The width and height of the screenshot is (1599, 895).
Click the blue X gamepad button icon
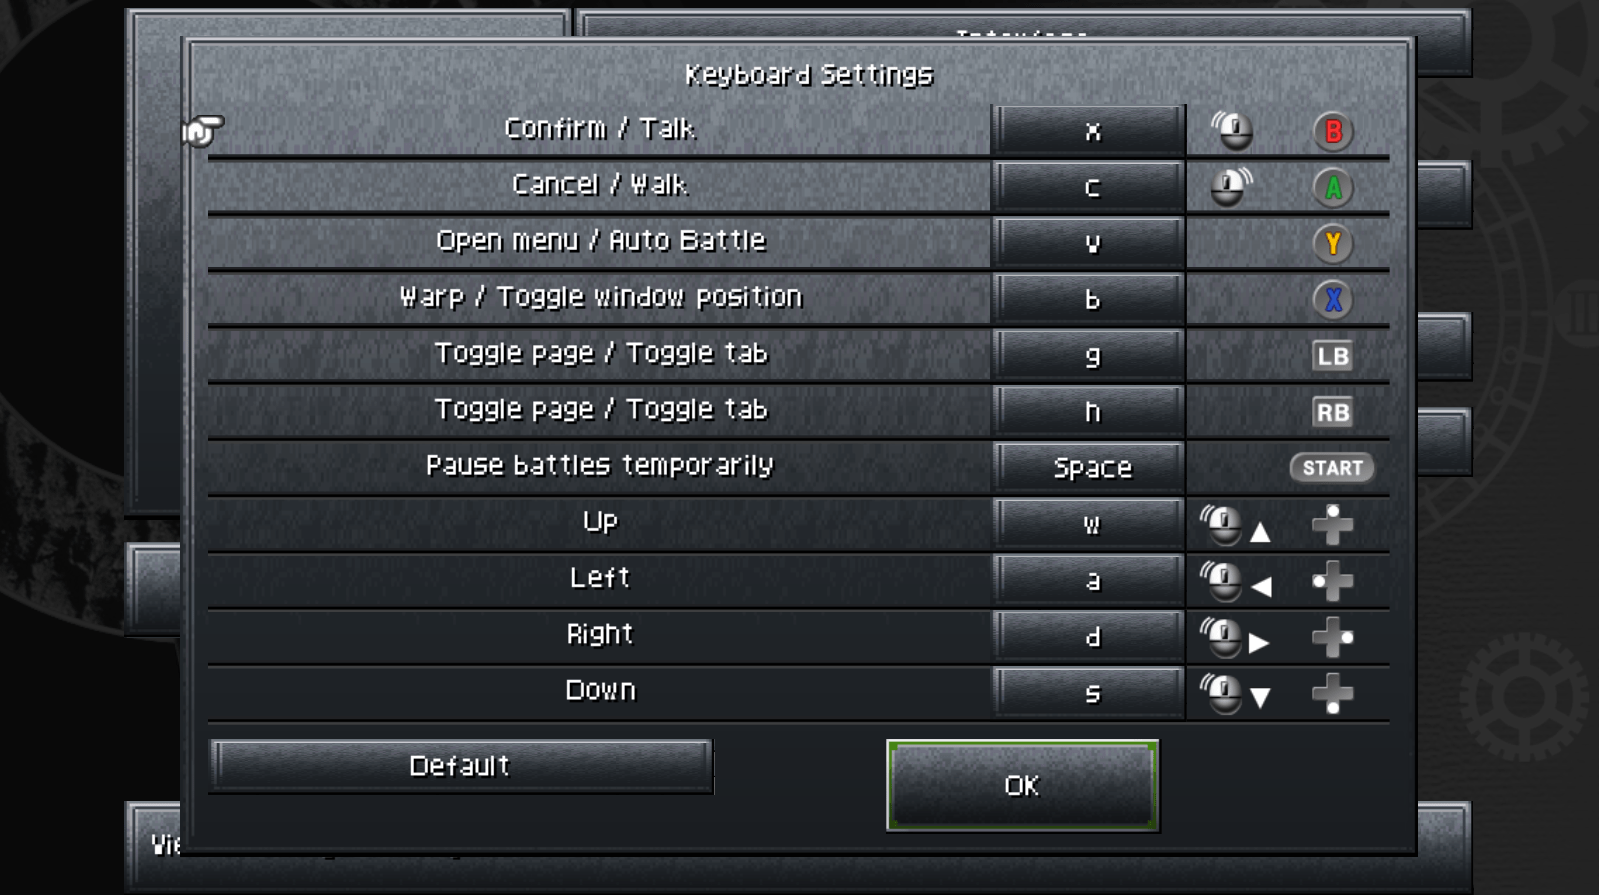pyautogui.click(x=1332, y=299)
